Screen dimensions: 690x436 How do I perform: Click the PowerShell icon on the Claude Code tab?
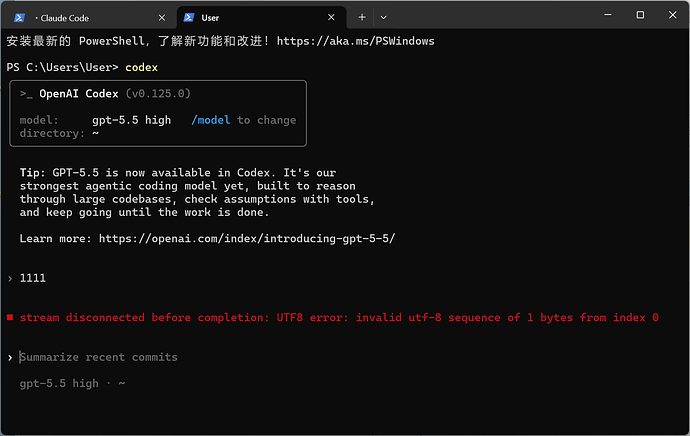(x=19, y=18)
